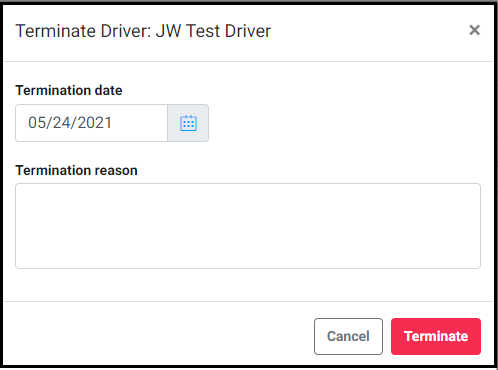
Task: Confirm with the red Terminate button
Action: [436, 336]
